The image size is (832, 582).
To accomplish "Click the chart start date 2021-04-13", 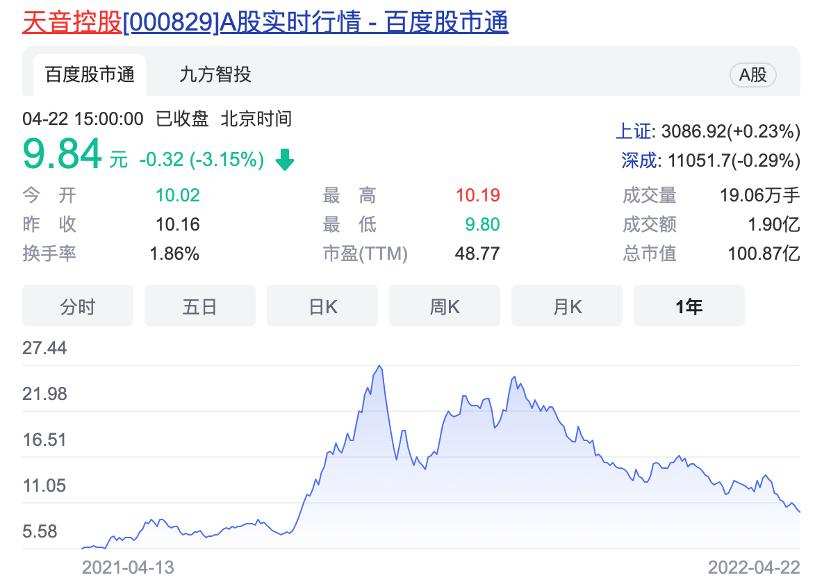I will pyautogui.click(x=128, y=568).
